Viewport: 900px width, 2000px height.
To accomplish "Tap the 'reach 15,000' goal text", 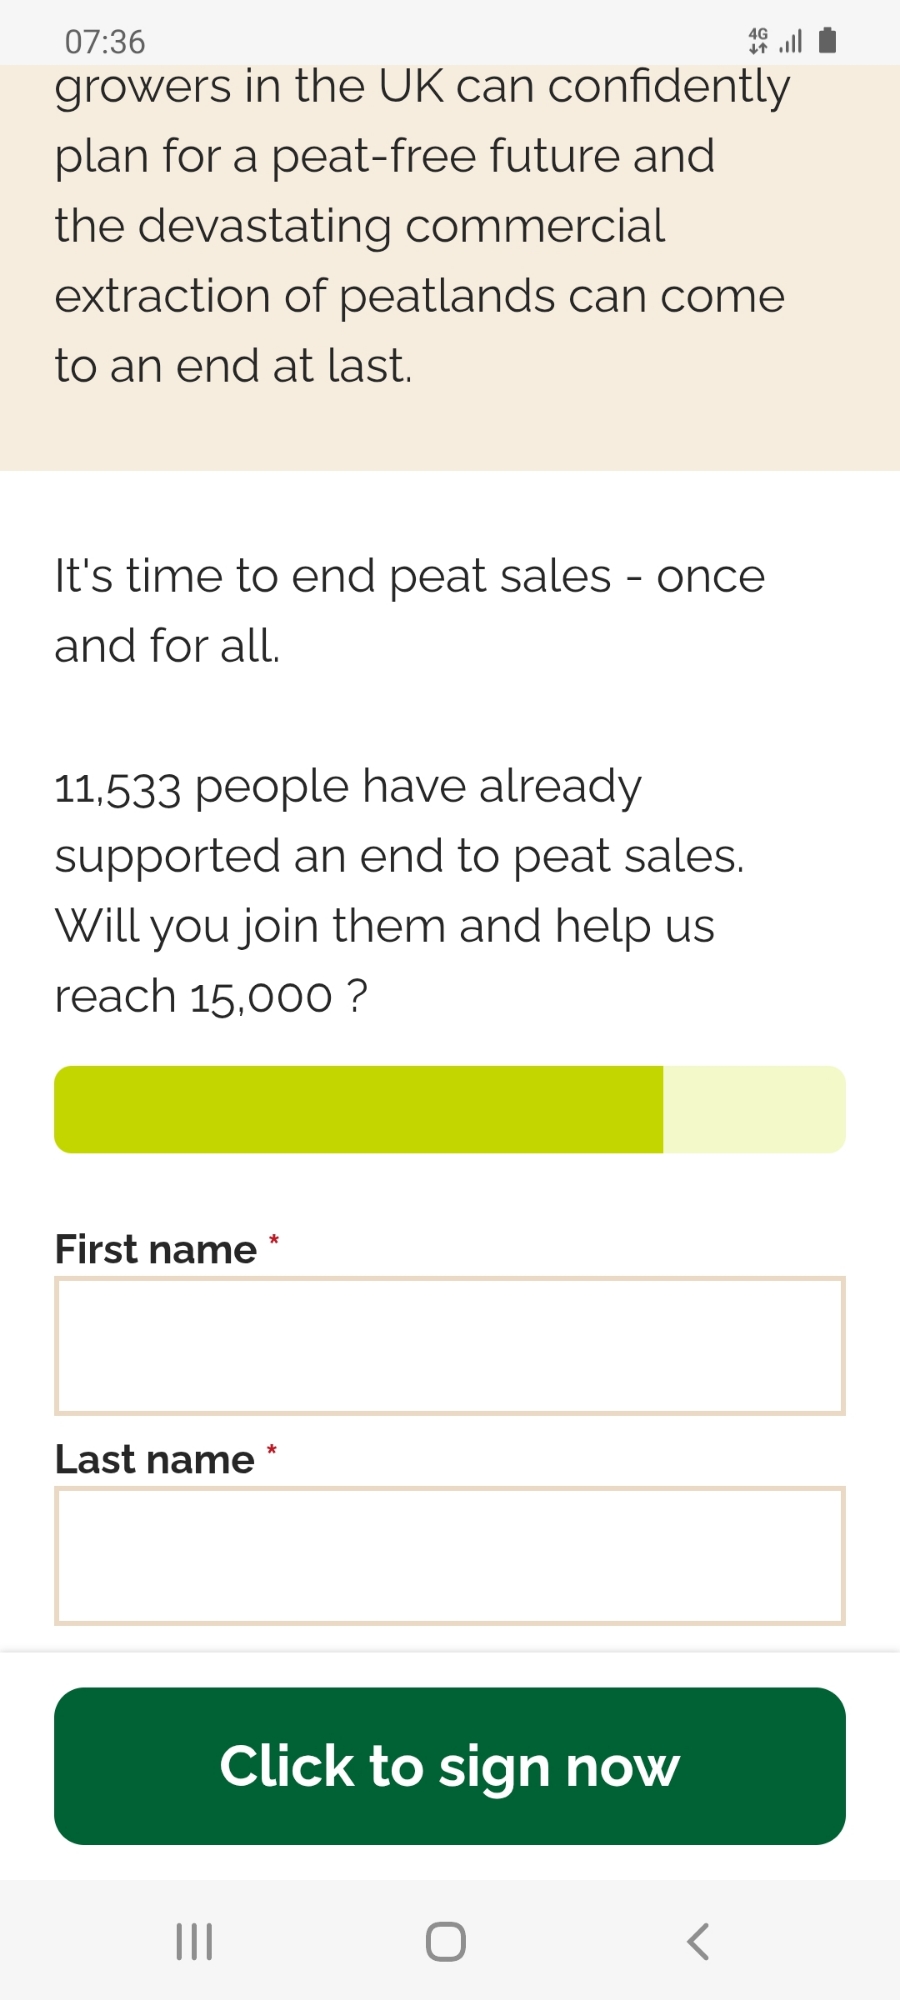I will coord(194,997).
